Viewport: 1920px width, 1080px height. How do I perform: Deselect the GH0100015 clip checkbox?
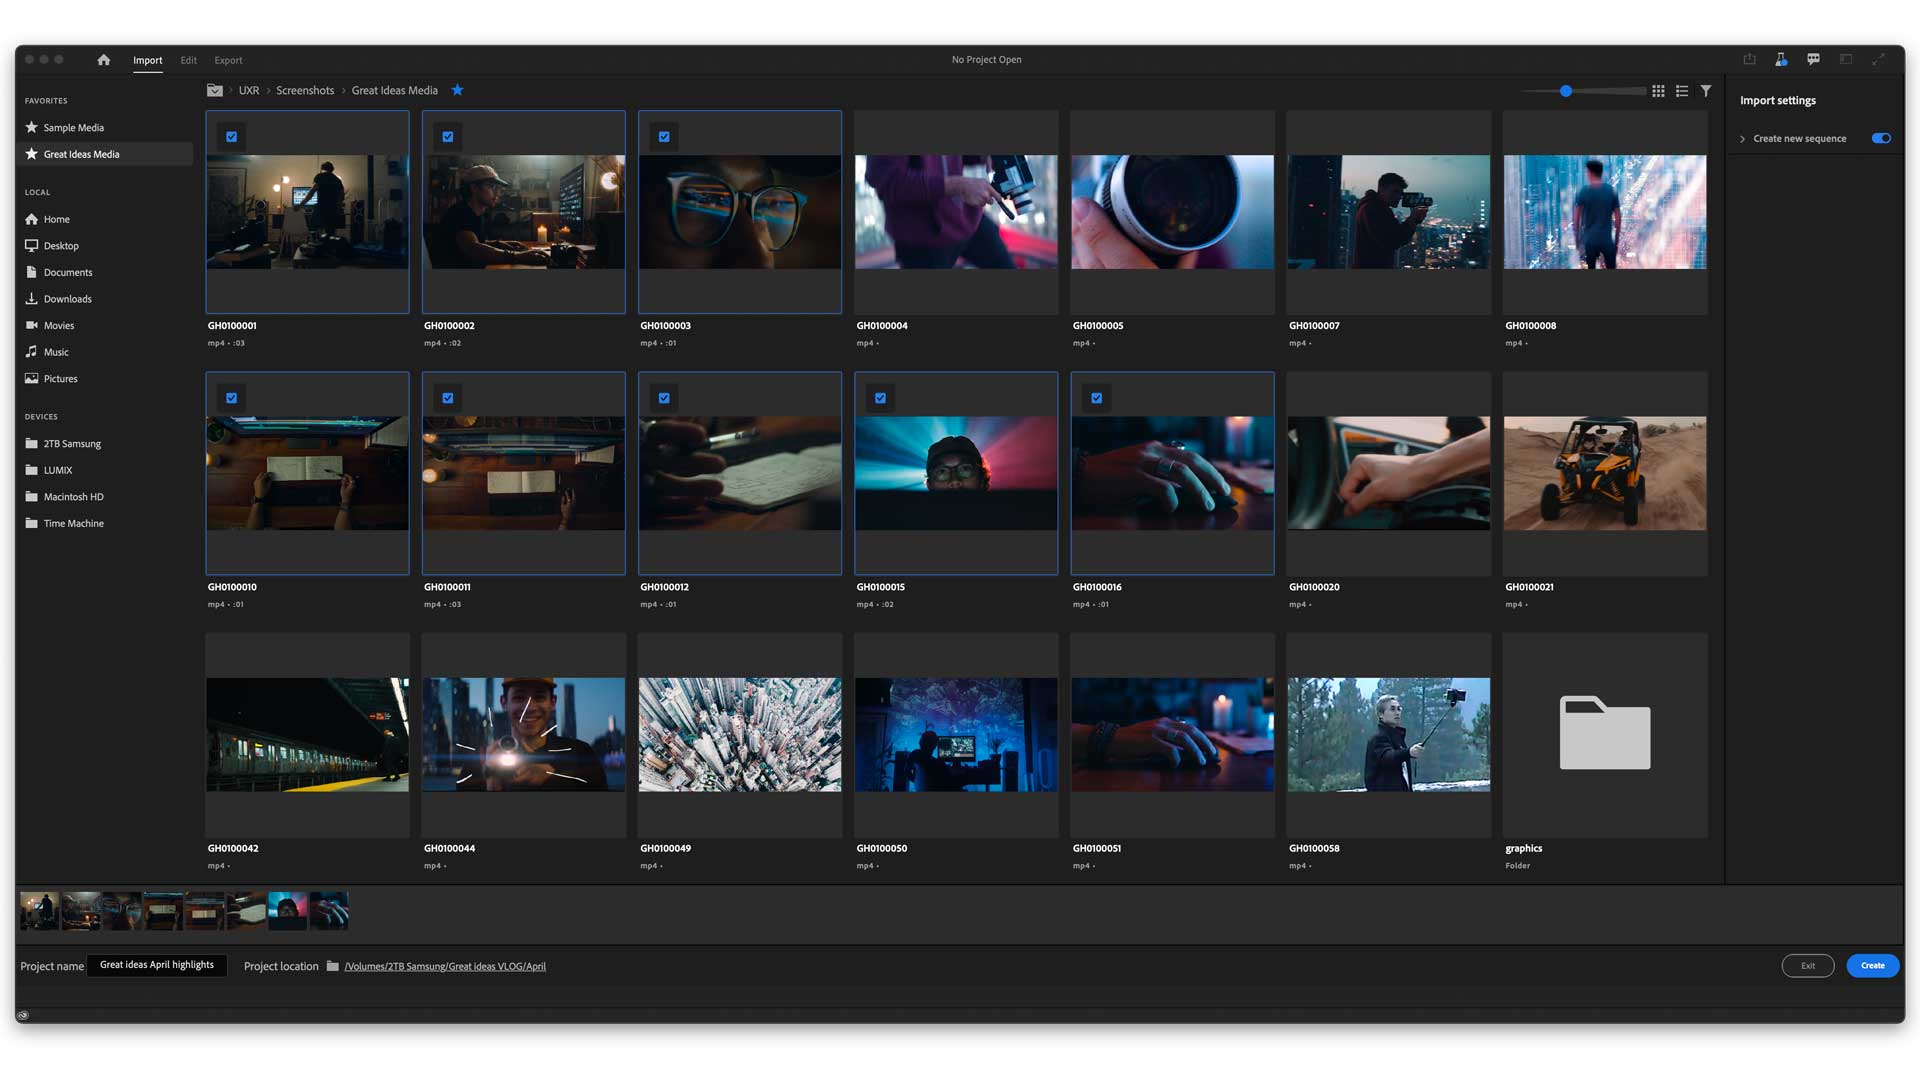pyautogui.click(x=881, y=398)
